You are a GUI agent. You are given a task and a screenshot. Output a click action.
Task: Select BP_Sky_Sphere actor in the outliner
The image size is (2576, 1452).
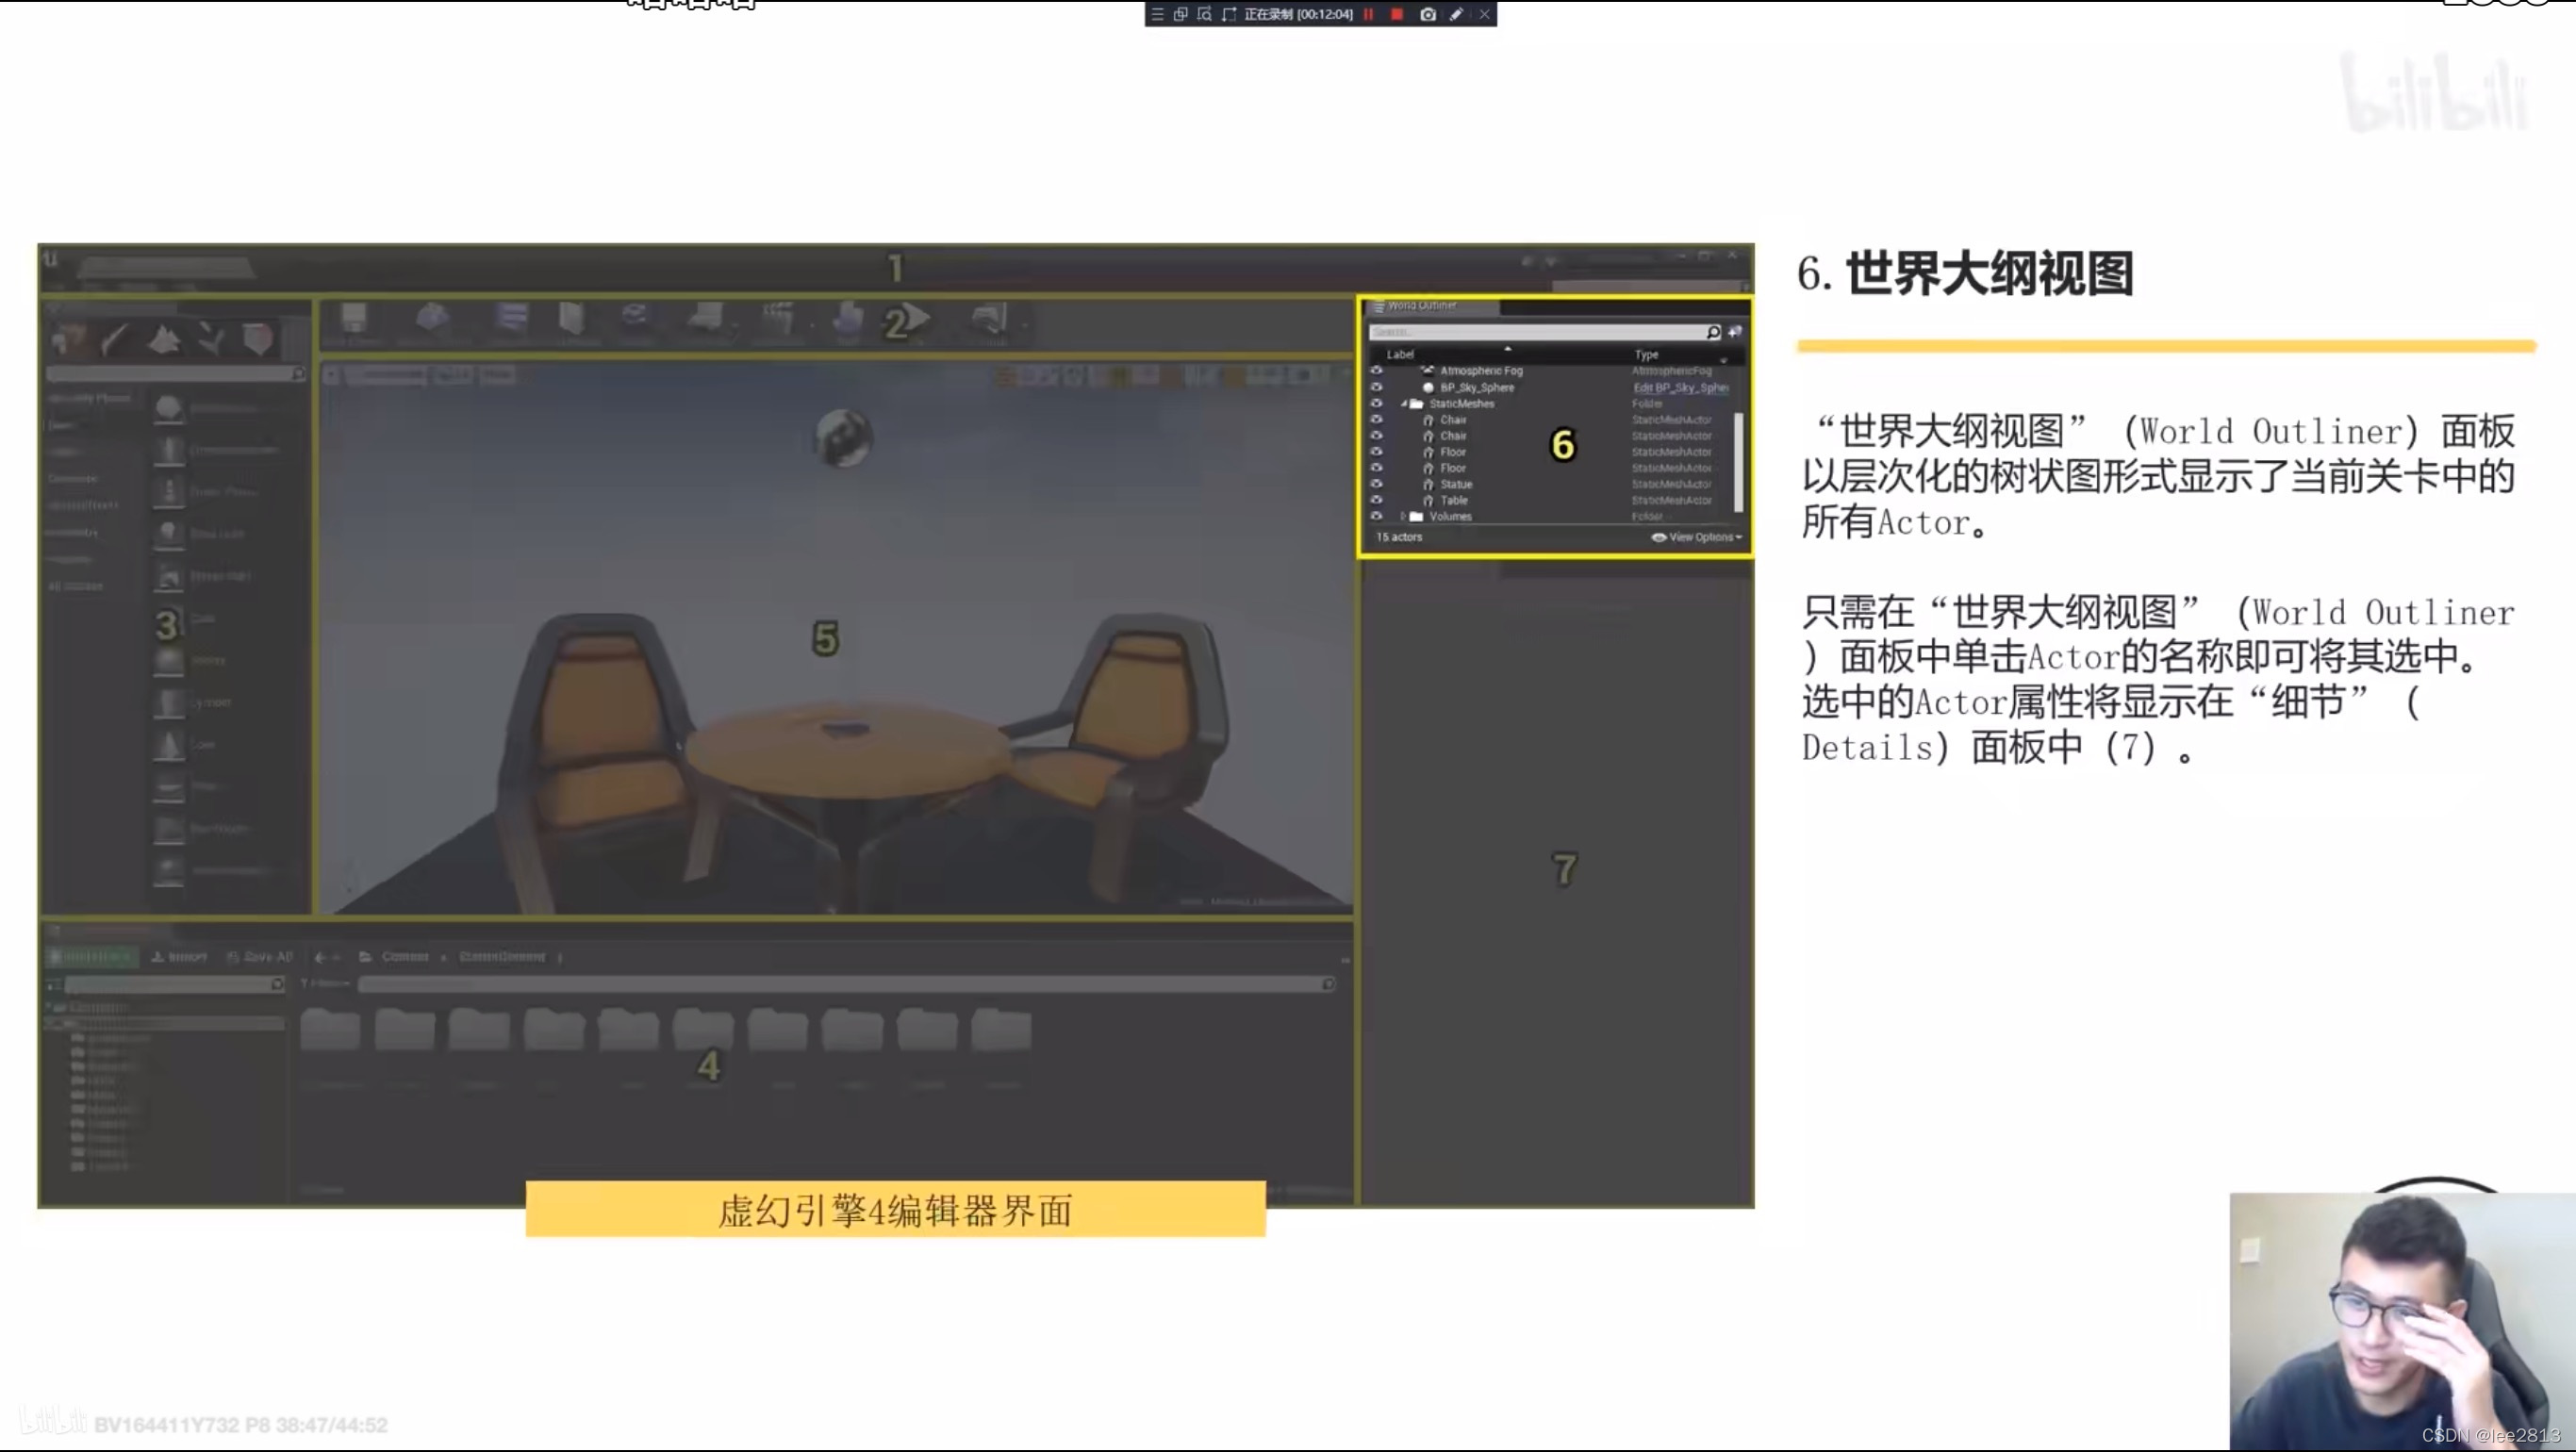pyautogui.click(x=1477, y=387)
